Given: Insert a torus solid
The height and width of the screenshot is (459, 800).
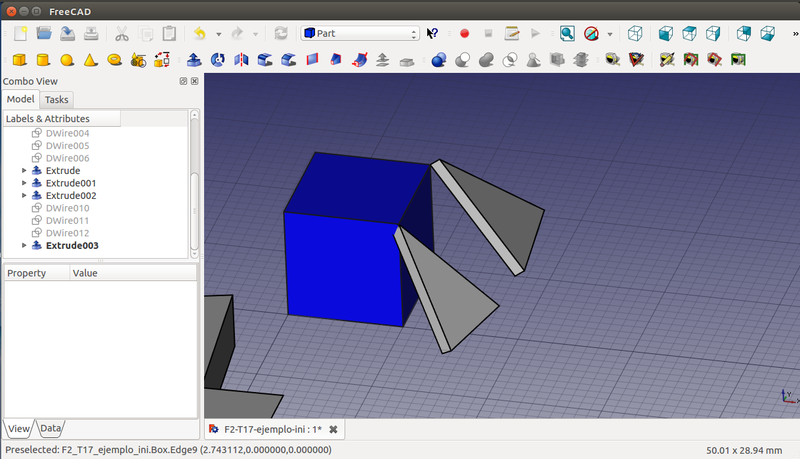Looking at the screenshot, I should (x=114, y=60).
